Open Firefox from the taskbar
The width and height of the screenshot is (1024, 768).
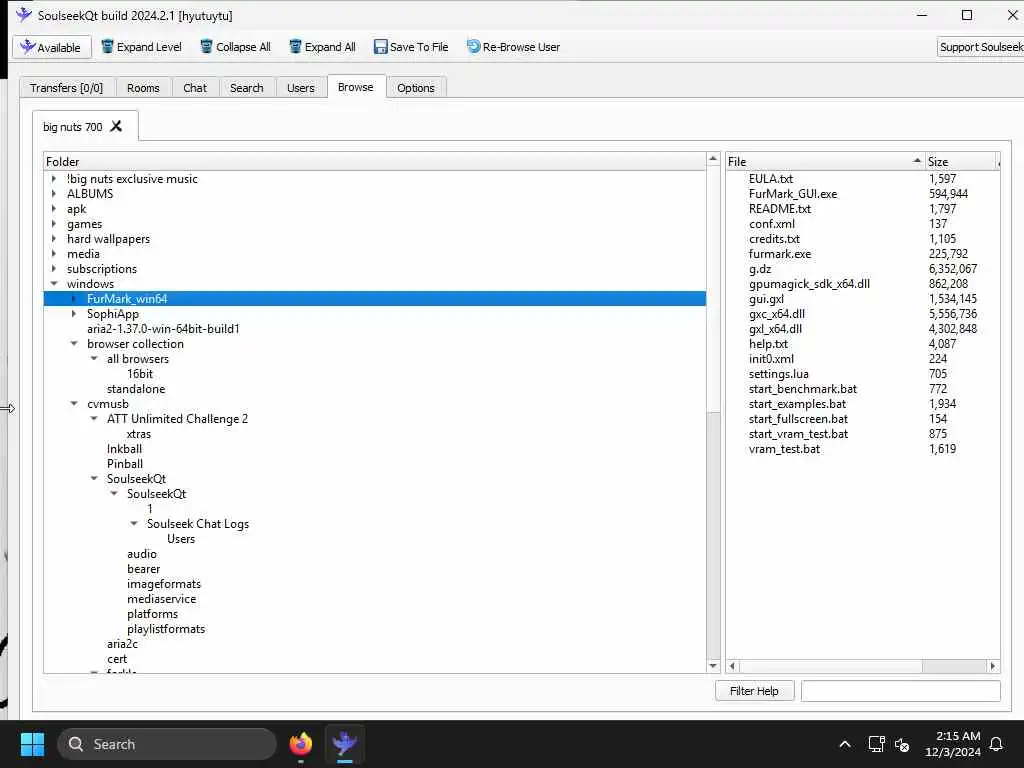coord(301,744)
